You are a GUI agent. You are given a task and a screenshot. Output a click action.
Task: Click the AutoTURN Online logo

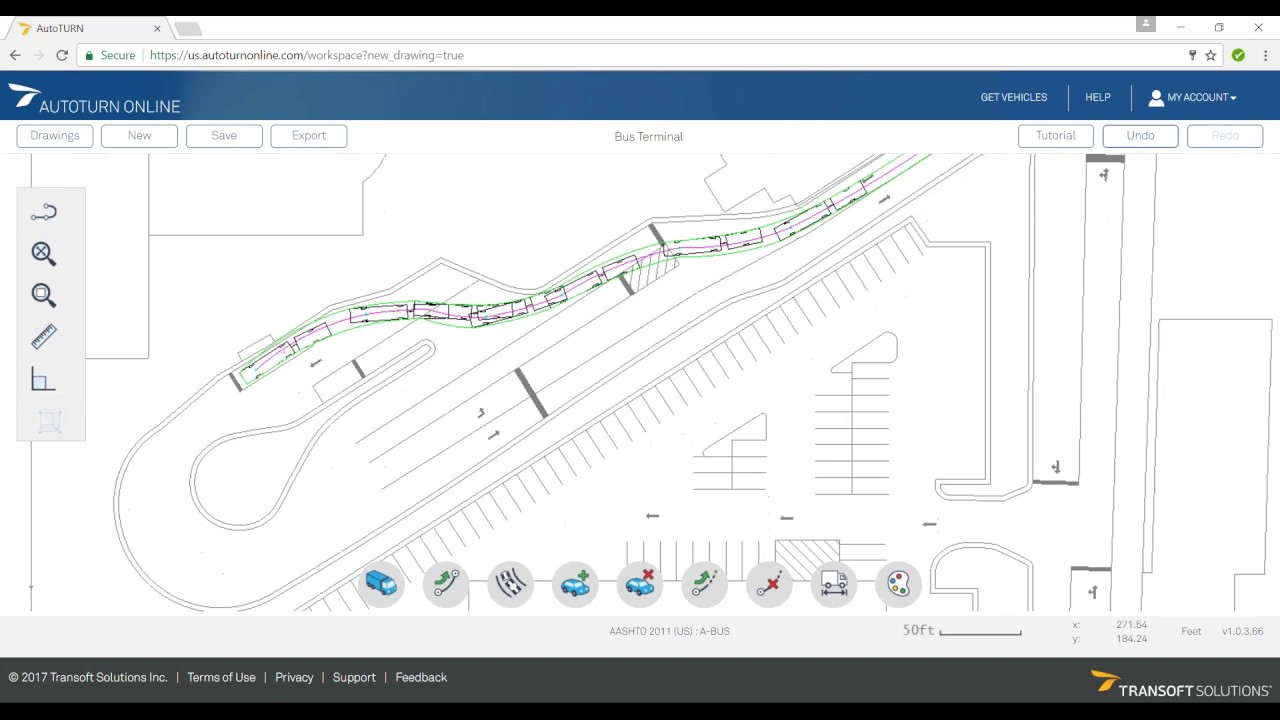click(95, 99)
